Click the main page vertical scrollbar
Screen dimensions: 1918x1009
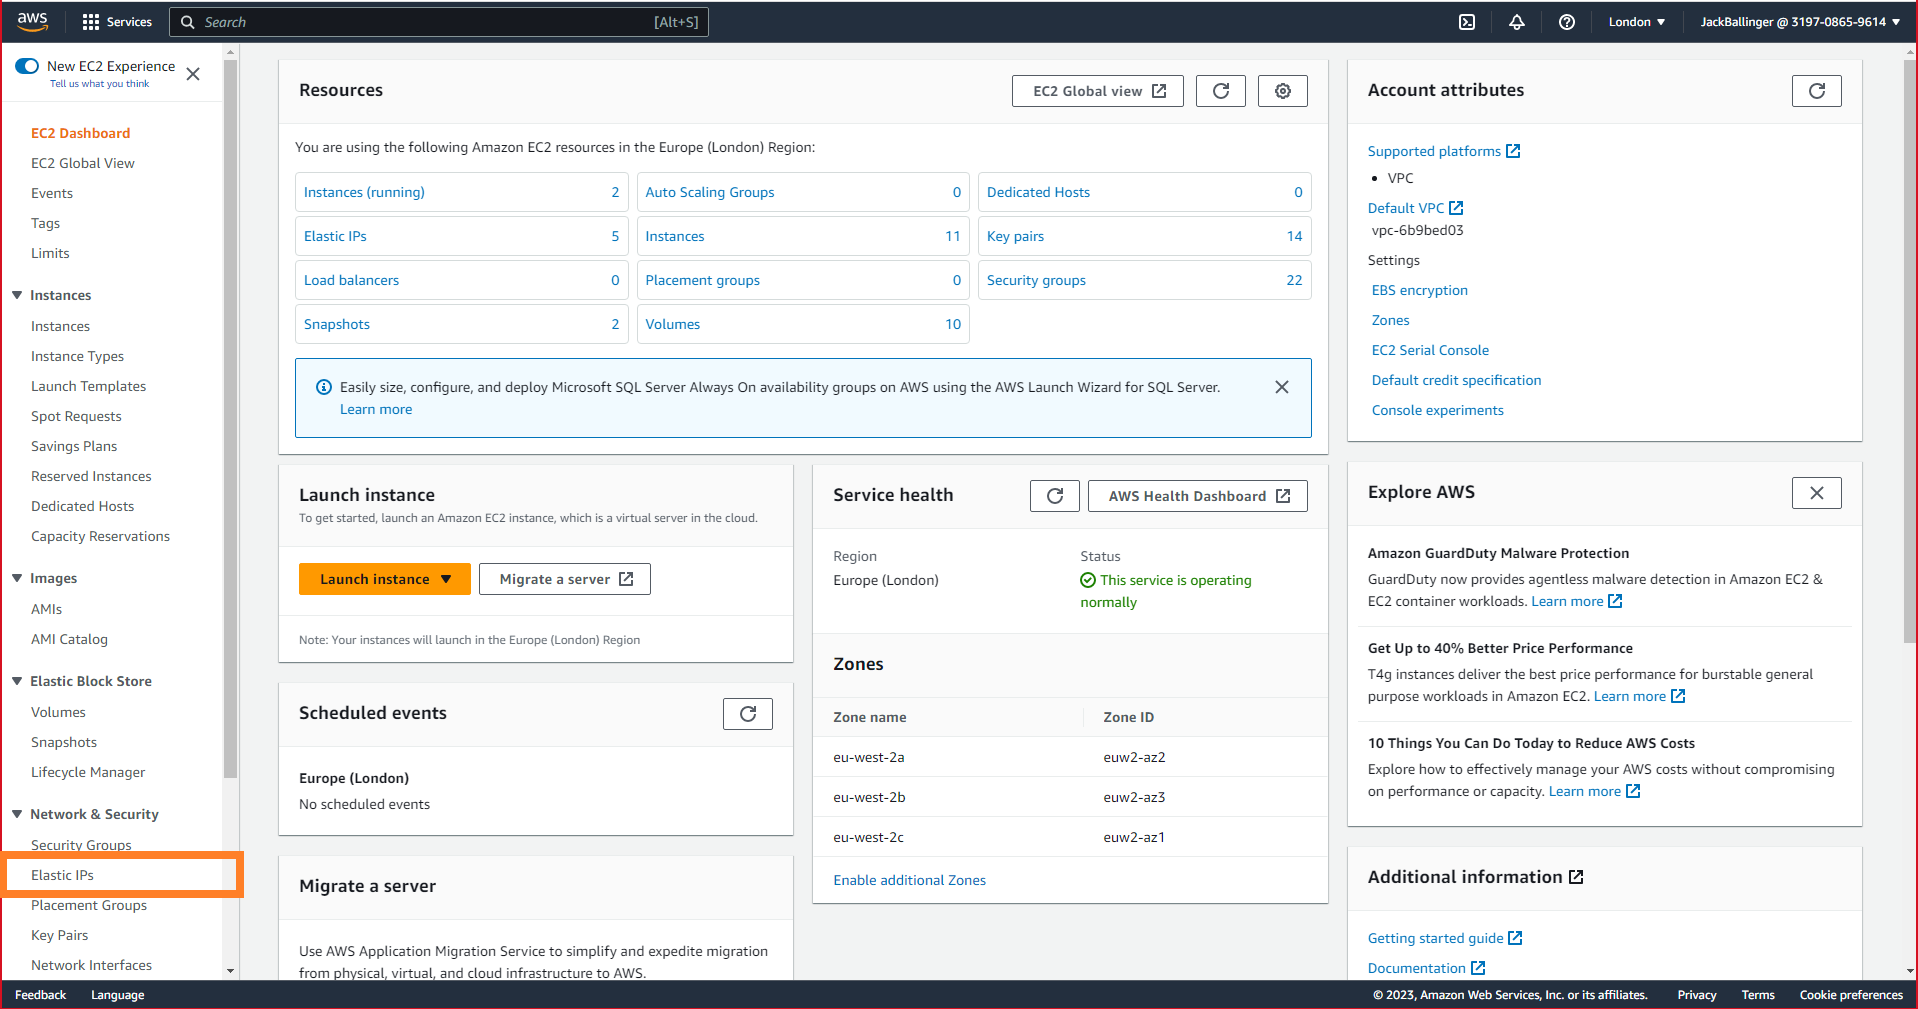click(x=1910, y=350)
